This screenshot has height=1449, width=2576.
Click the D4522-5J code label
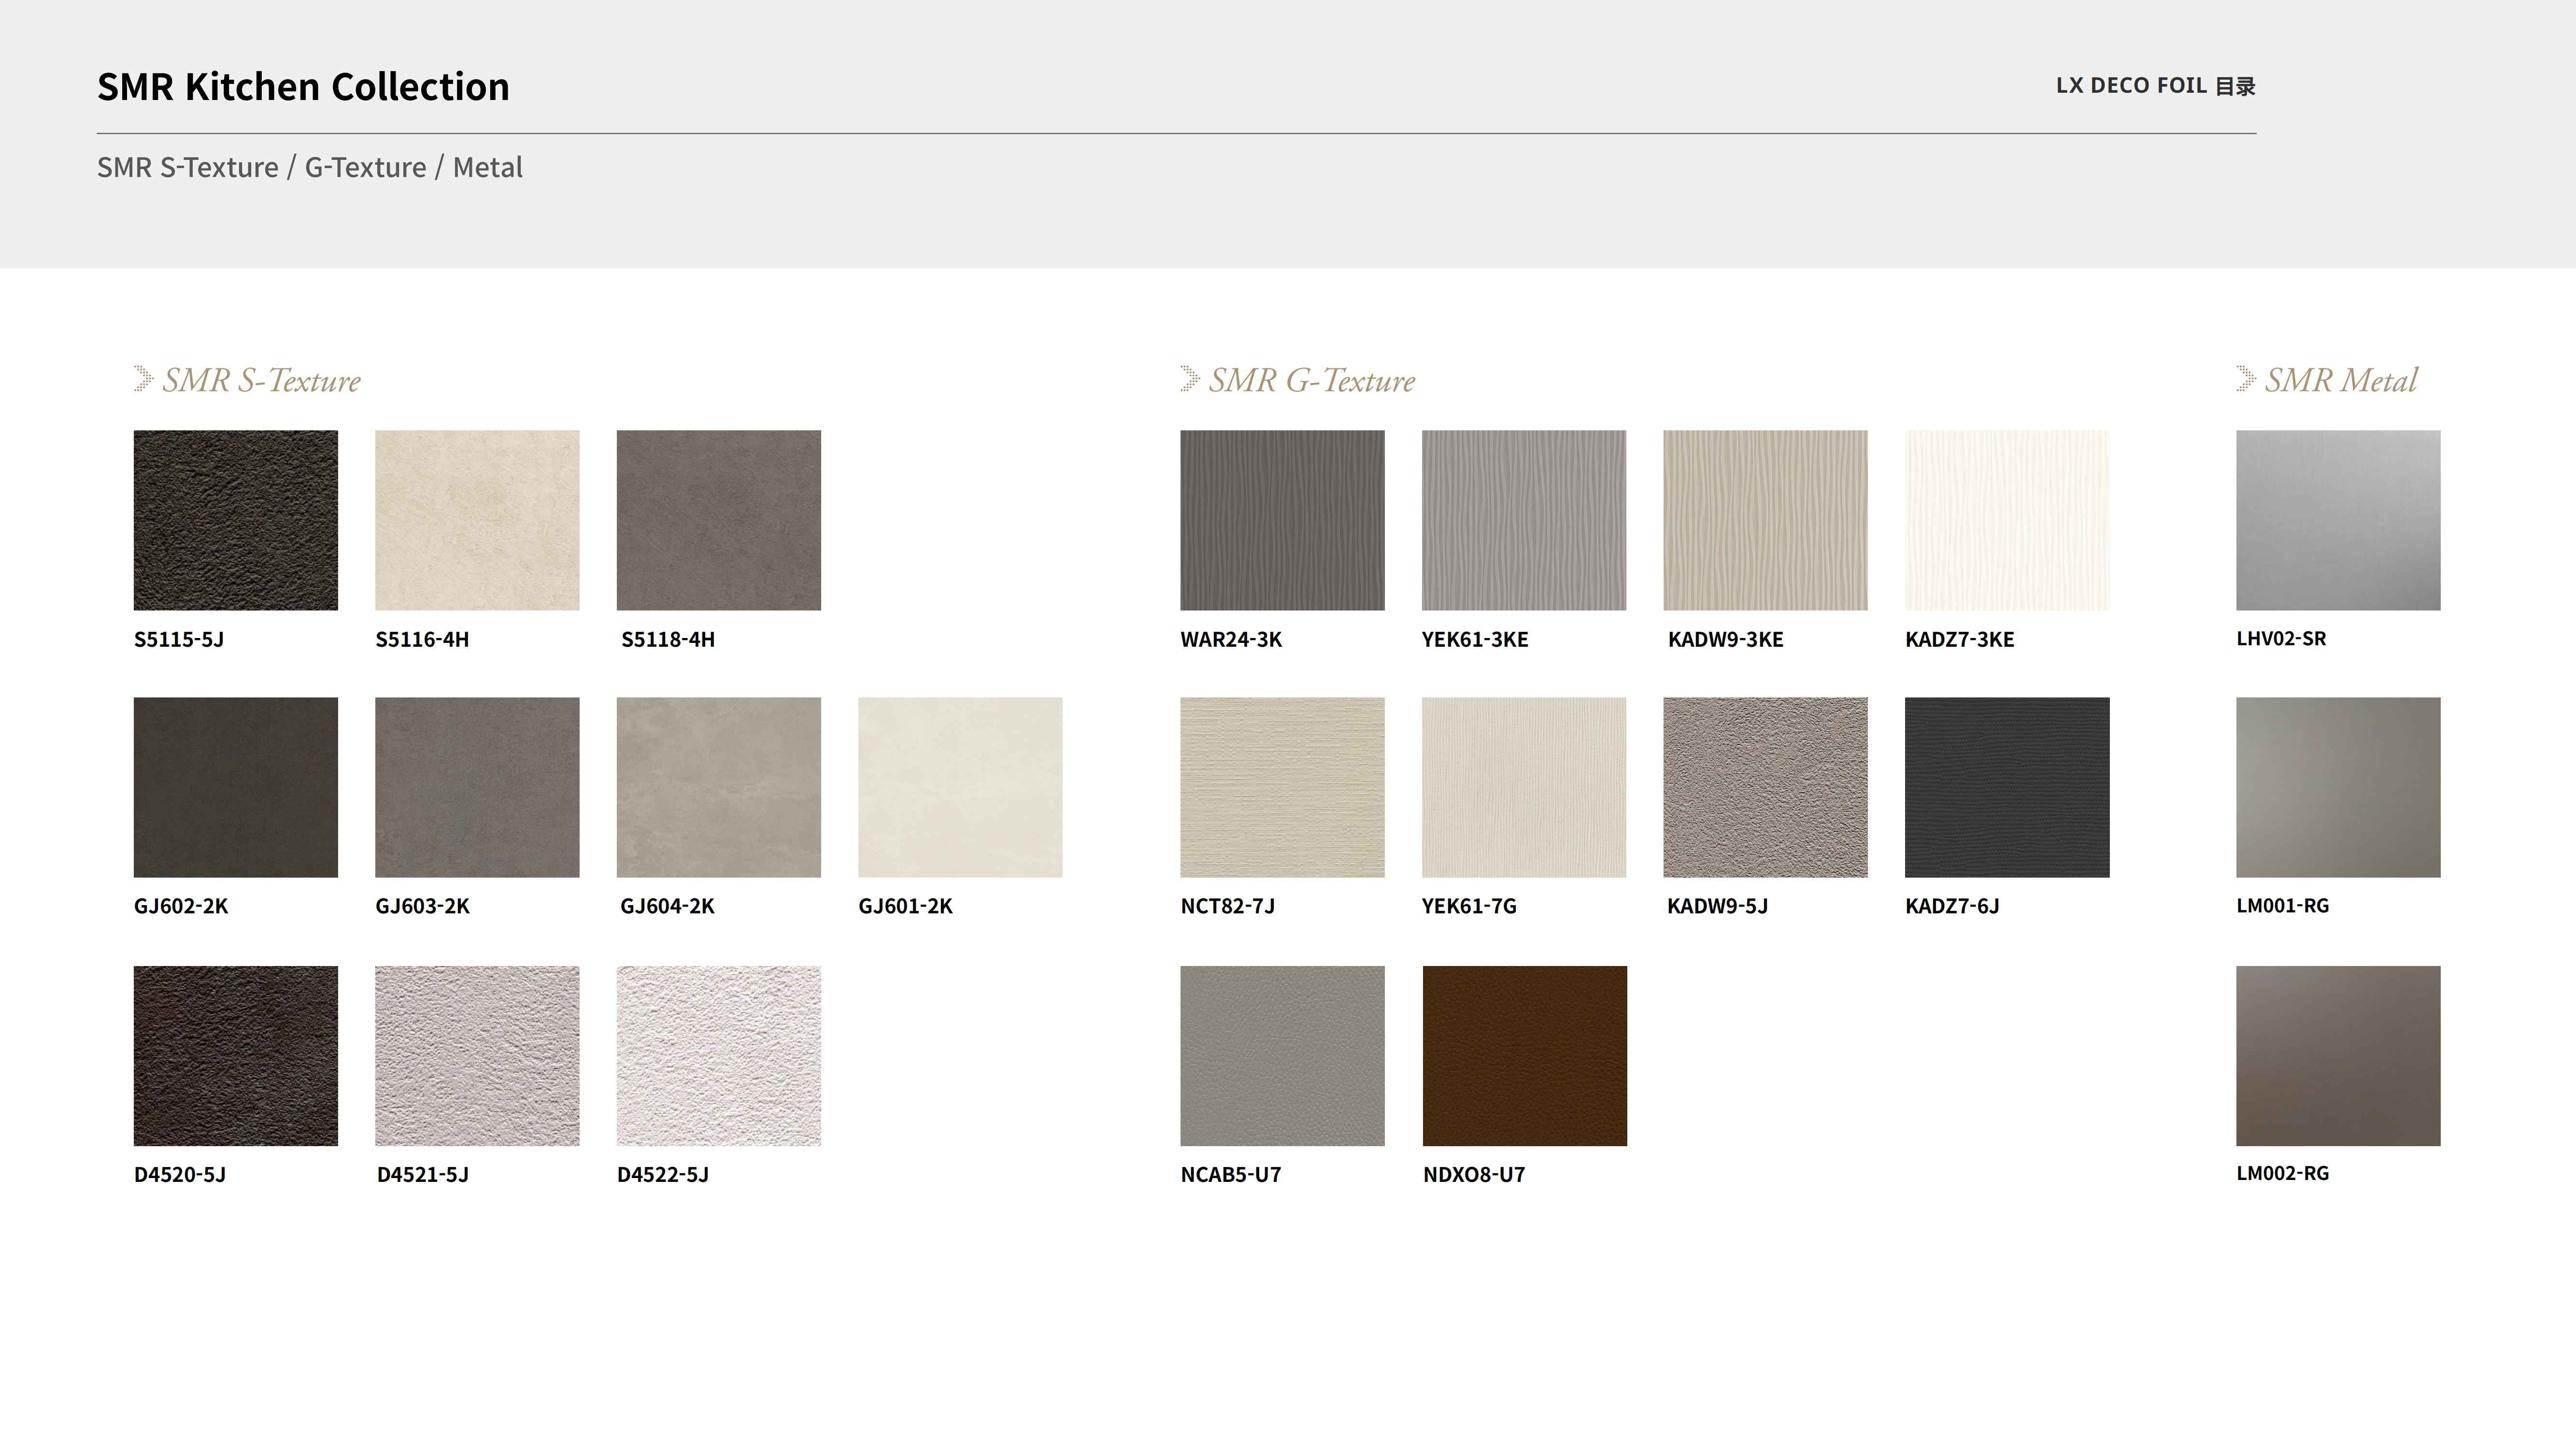click(x=663, y=1174)
